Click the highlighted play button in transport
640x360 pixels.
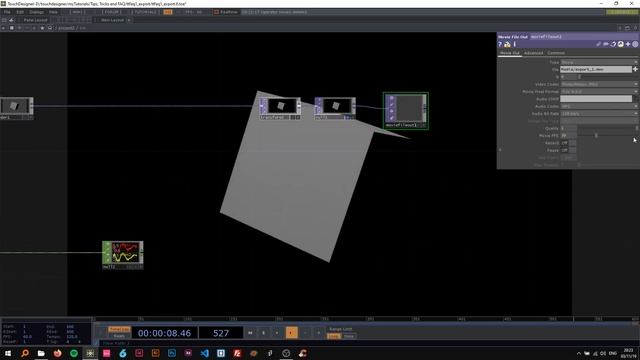tap(291, 333)
